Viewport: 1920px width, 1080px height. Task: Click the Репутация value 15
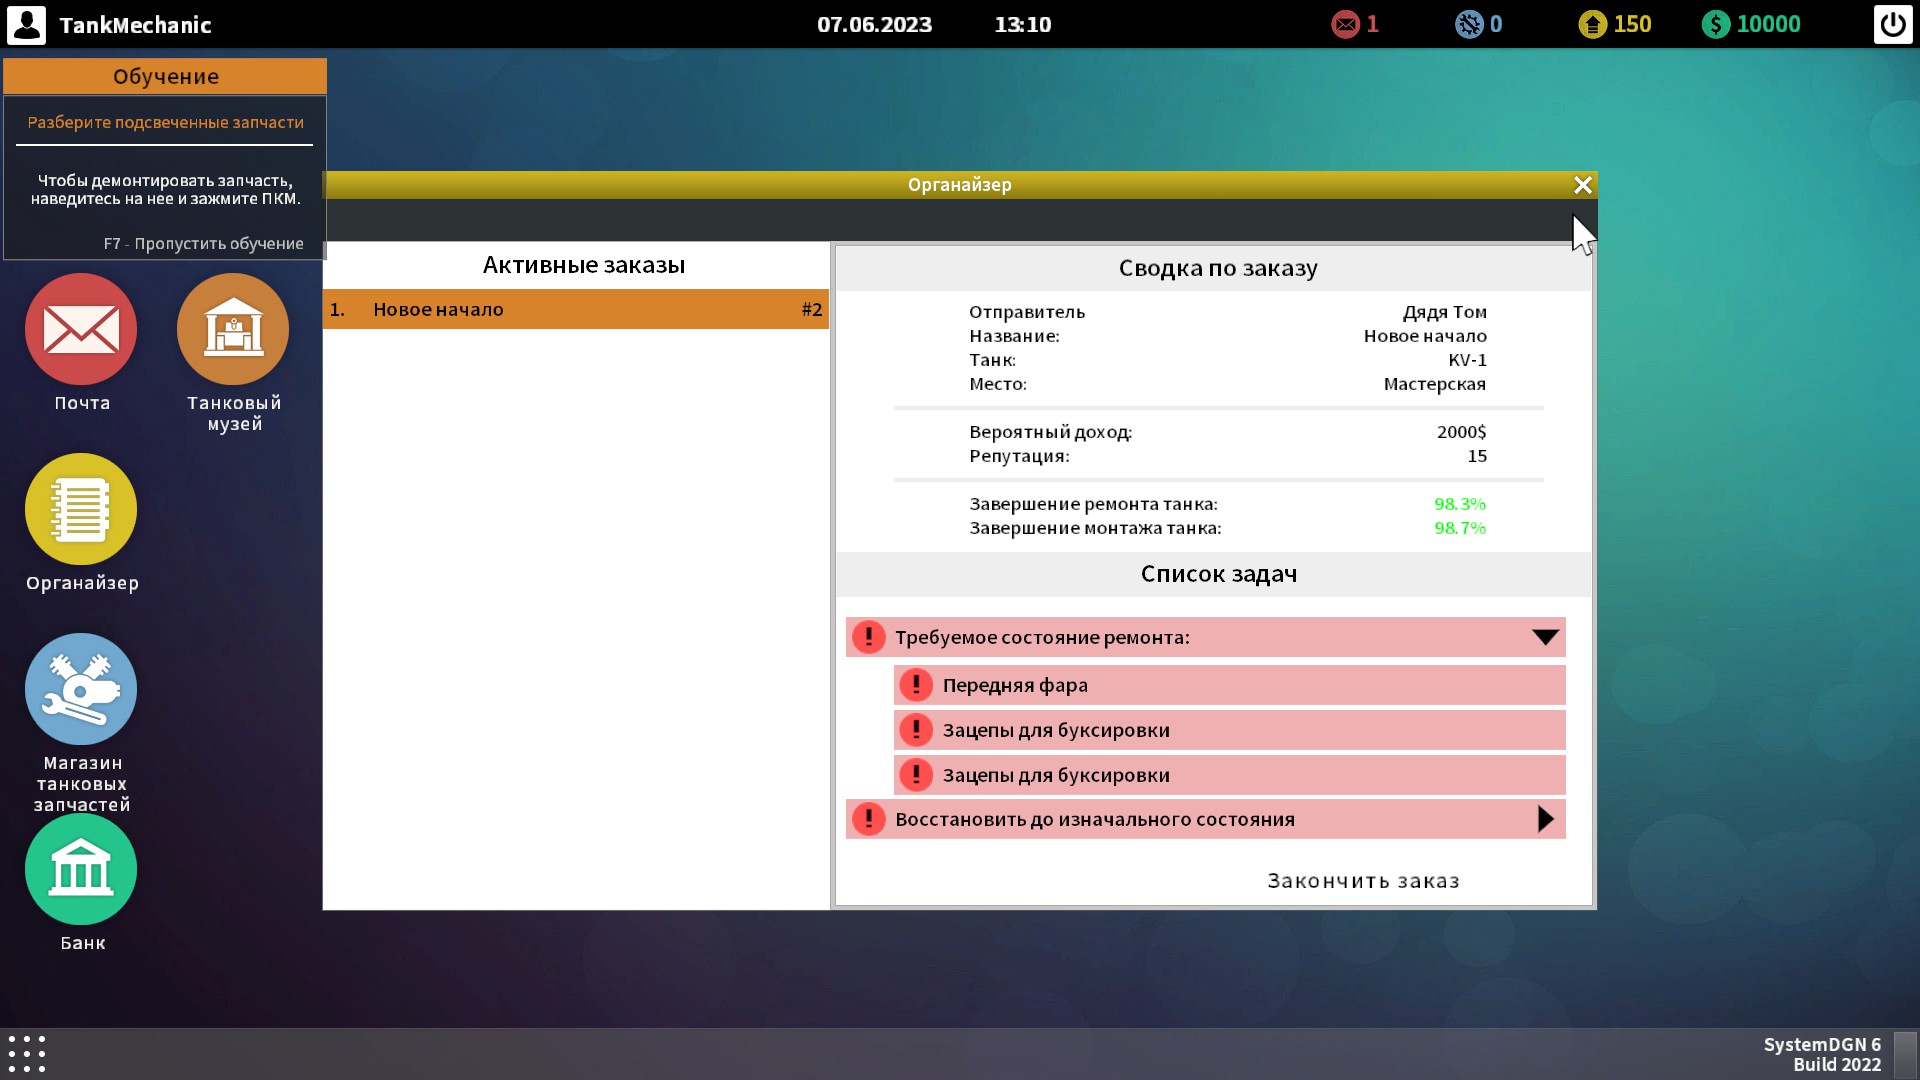[1477, 456]
